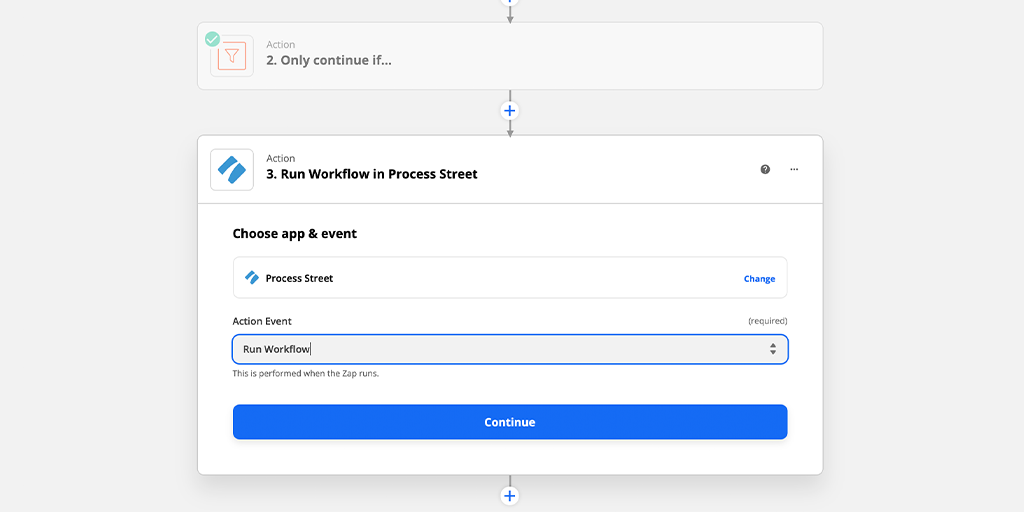
Task: Click the Action Event label
Action: tap(262, 321)
